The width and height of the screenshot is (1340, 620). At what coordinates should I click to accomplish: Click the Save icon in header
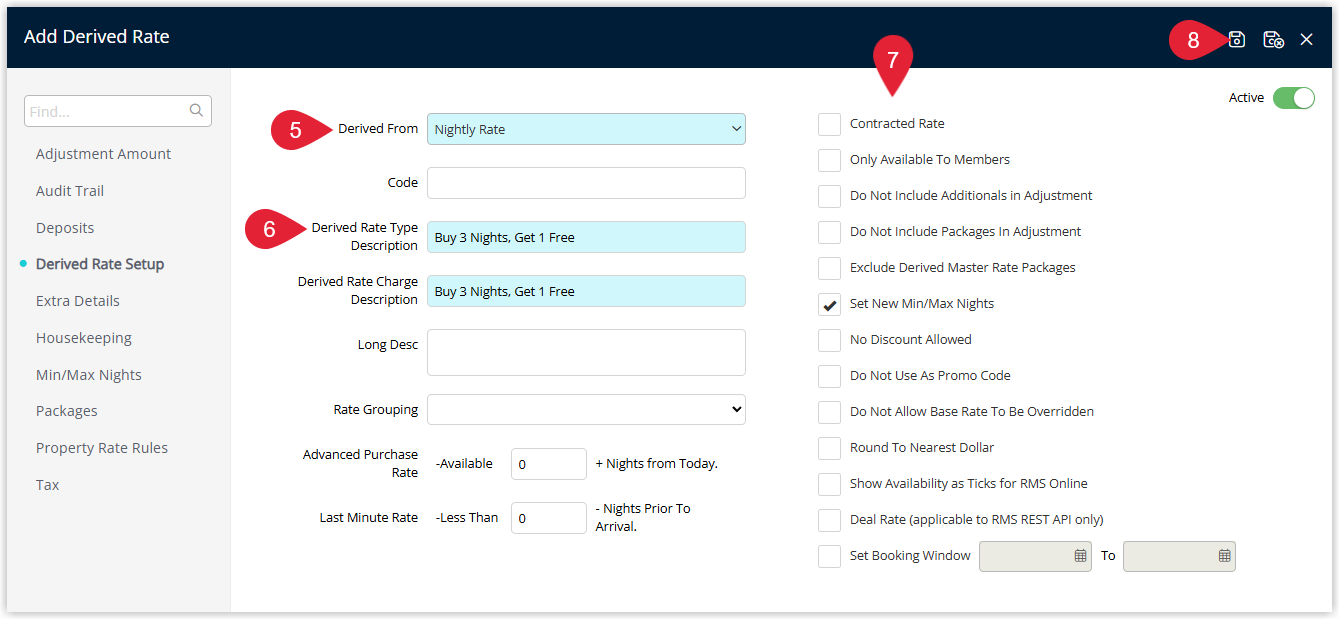[x=1237, y=39]
